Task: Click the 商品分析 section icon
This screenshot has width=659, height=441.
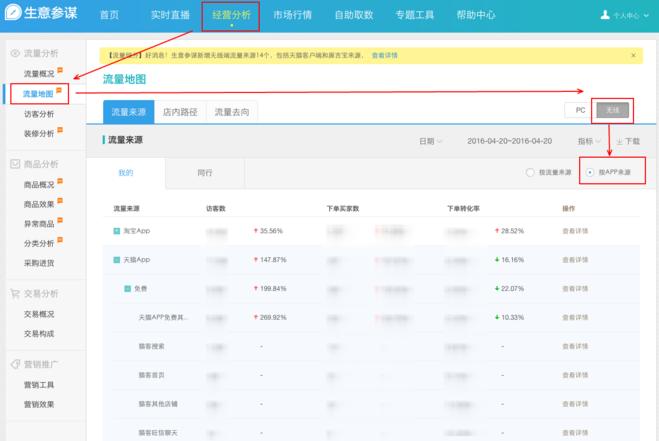Action: coord(15,164)
